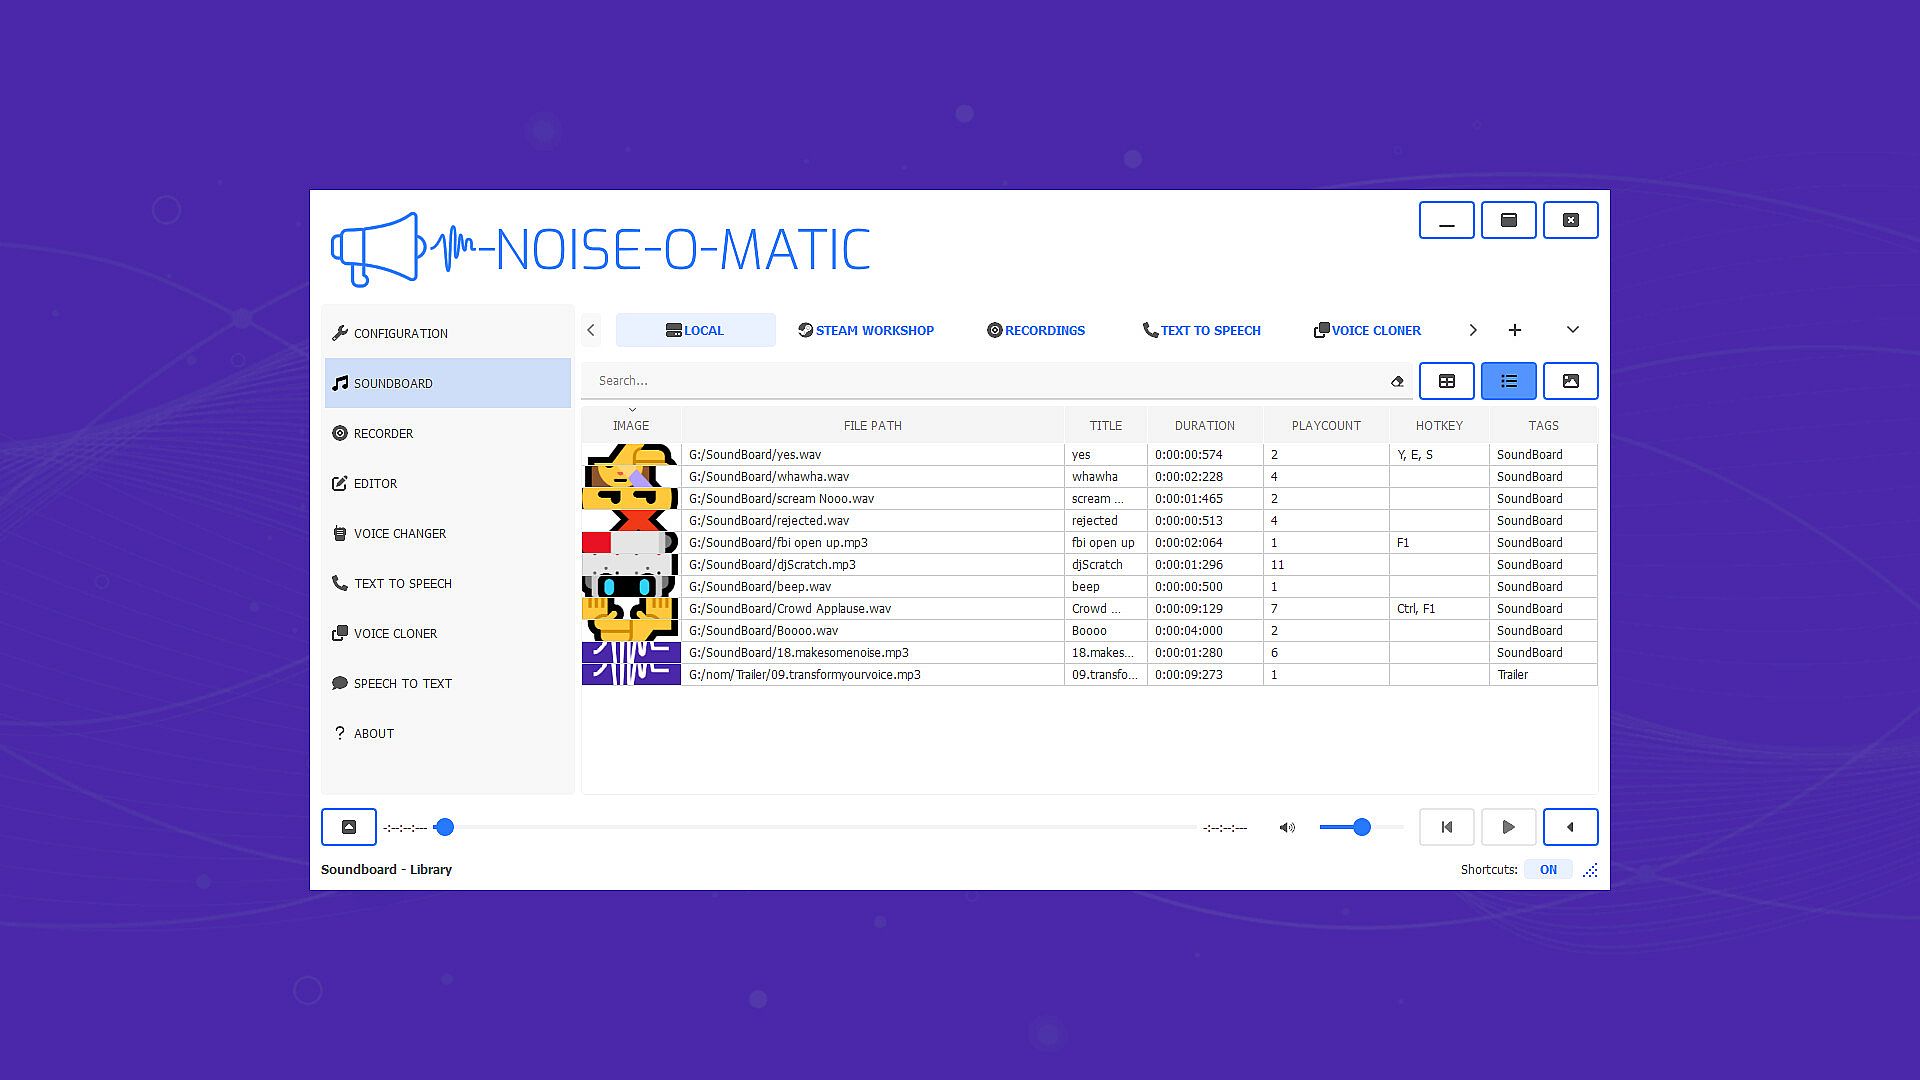Collapse sidebar with left chevron
The width and height of the screenshot is (1920, 1080).
click(591, 330)
